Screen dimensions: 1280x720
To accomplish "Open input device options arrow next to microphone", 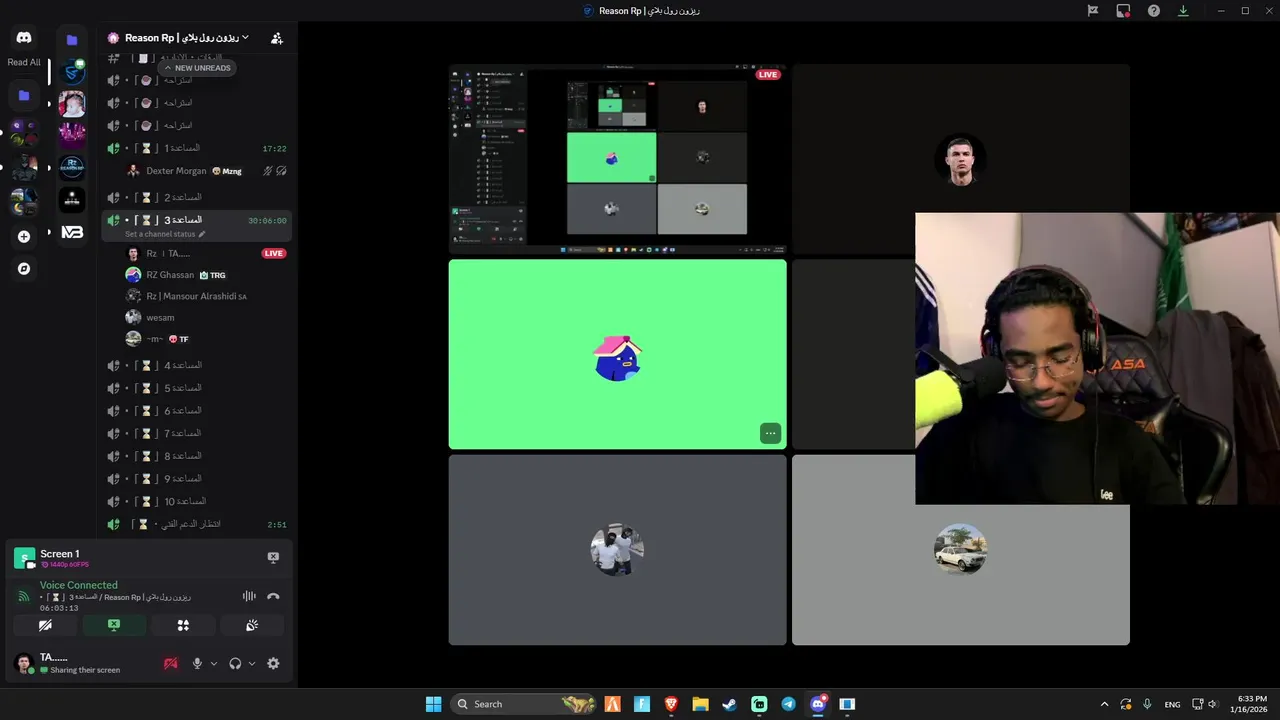I will 214,663.
